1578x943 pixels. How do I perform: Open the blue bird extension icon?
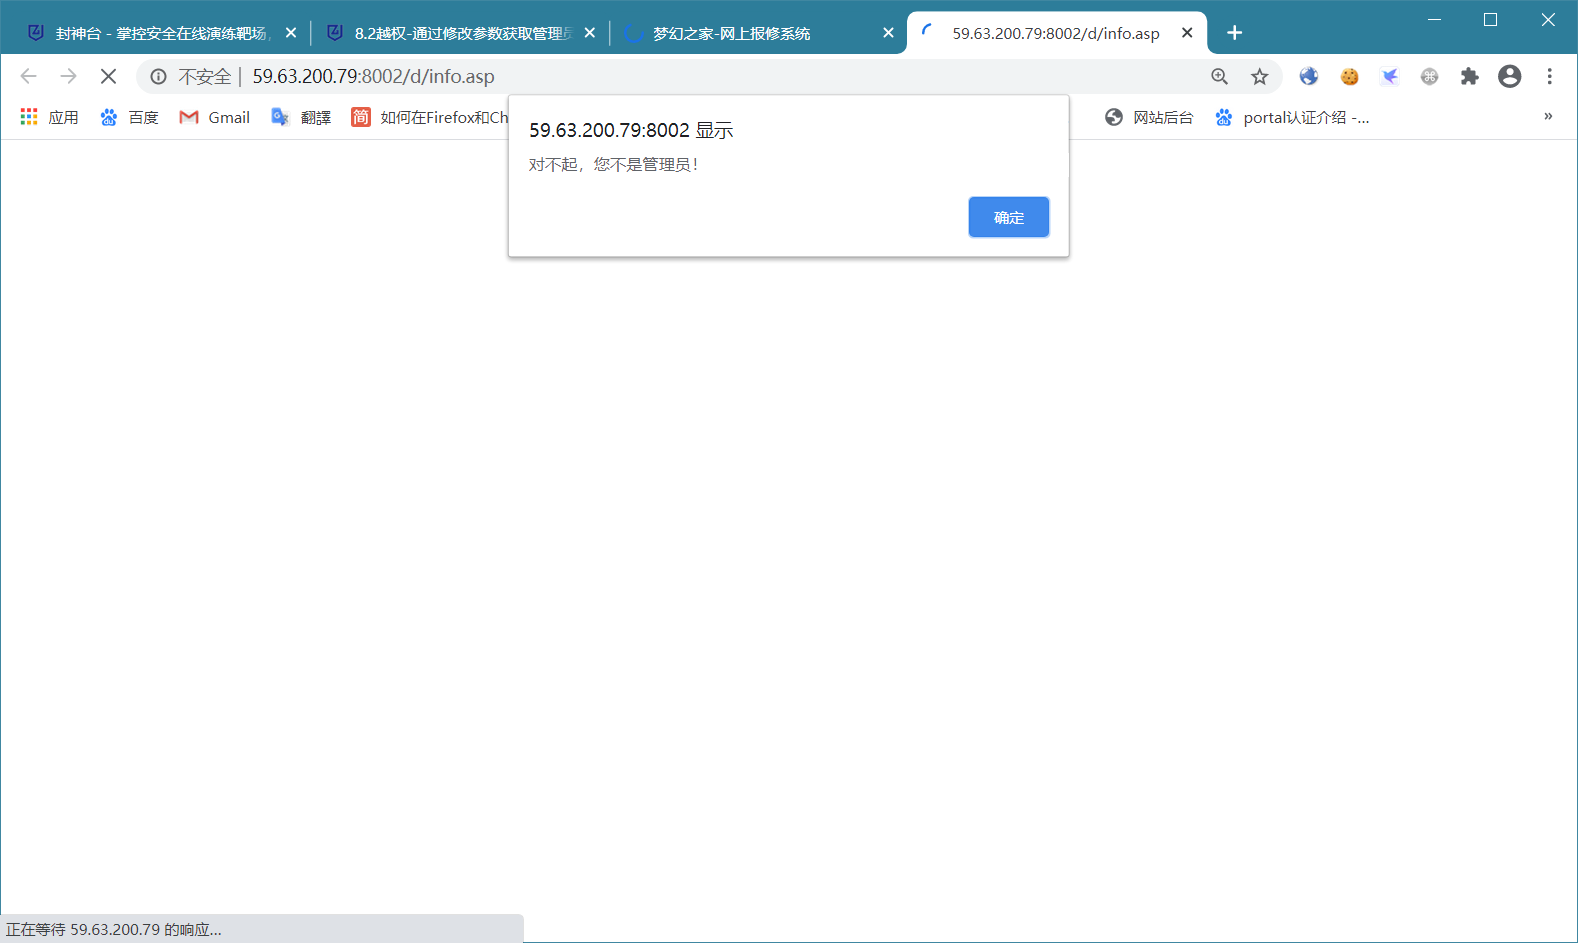[x=1389, y=77]
